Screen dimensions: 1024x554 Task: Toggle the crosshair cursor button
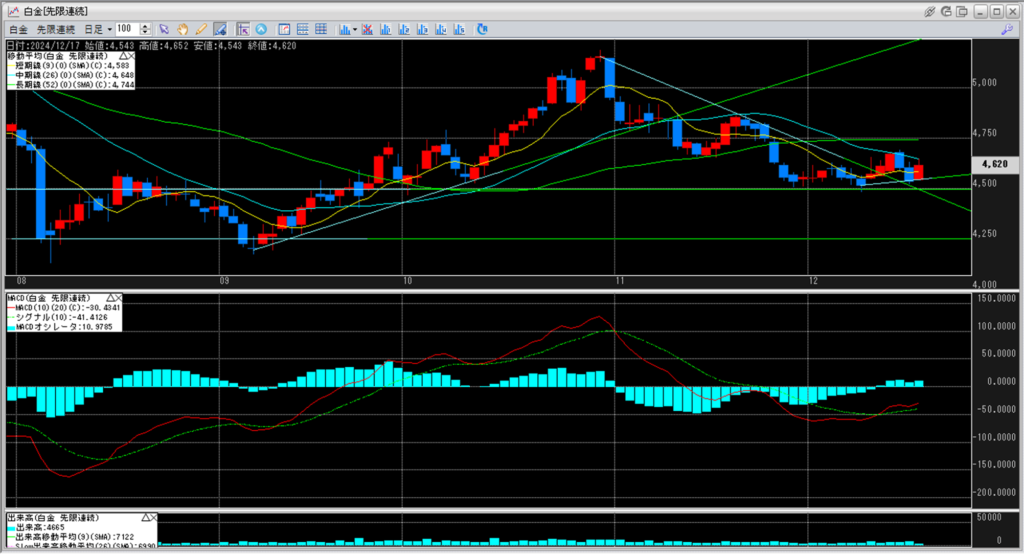(243, 30)
